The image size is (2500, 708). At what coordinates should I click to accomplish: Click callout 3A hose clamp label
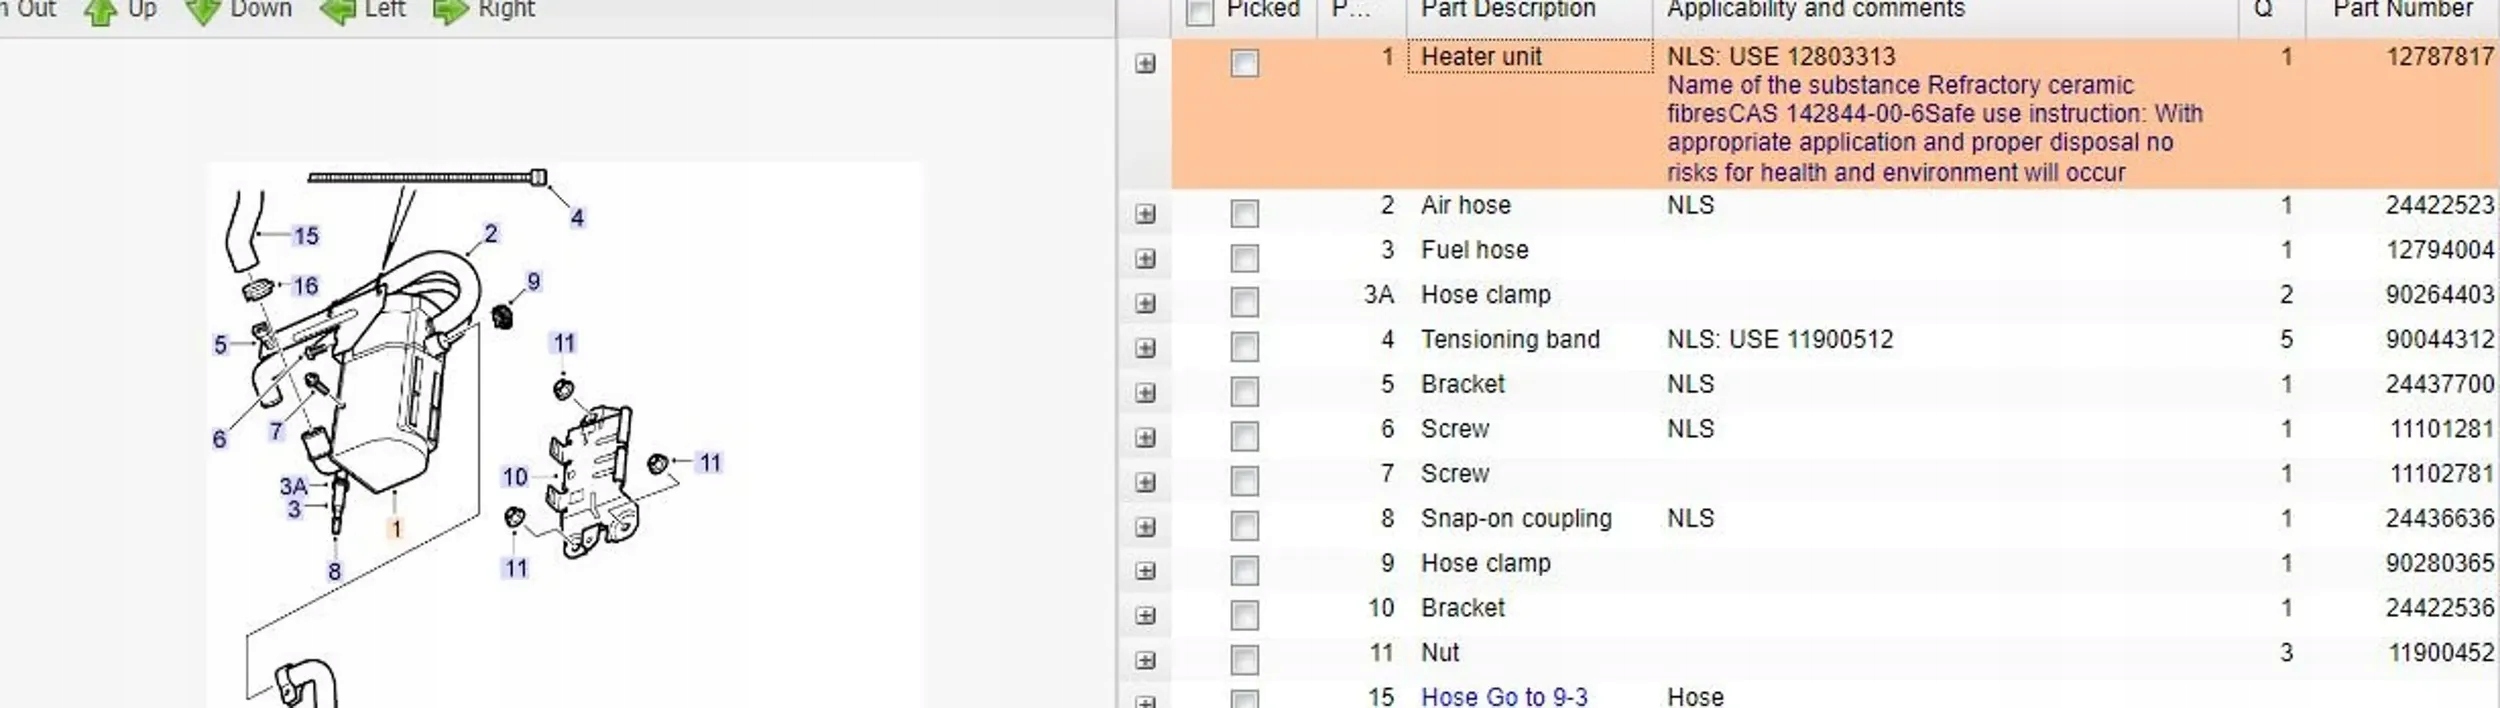293,487
